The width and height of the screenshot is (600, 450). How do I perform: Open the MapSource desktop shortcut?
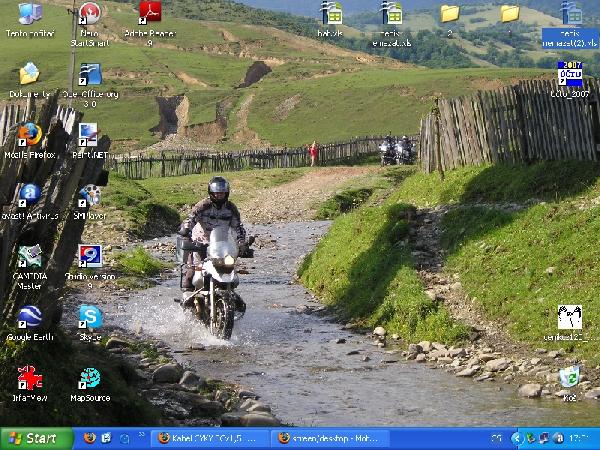[x=89, y=378]
